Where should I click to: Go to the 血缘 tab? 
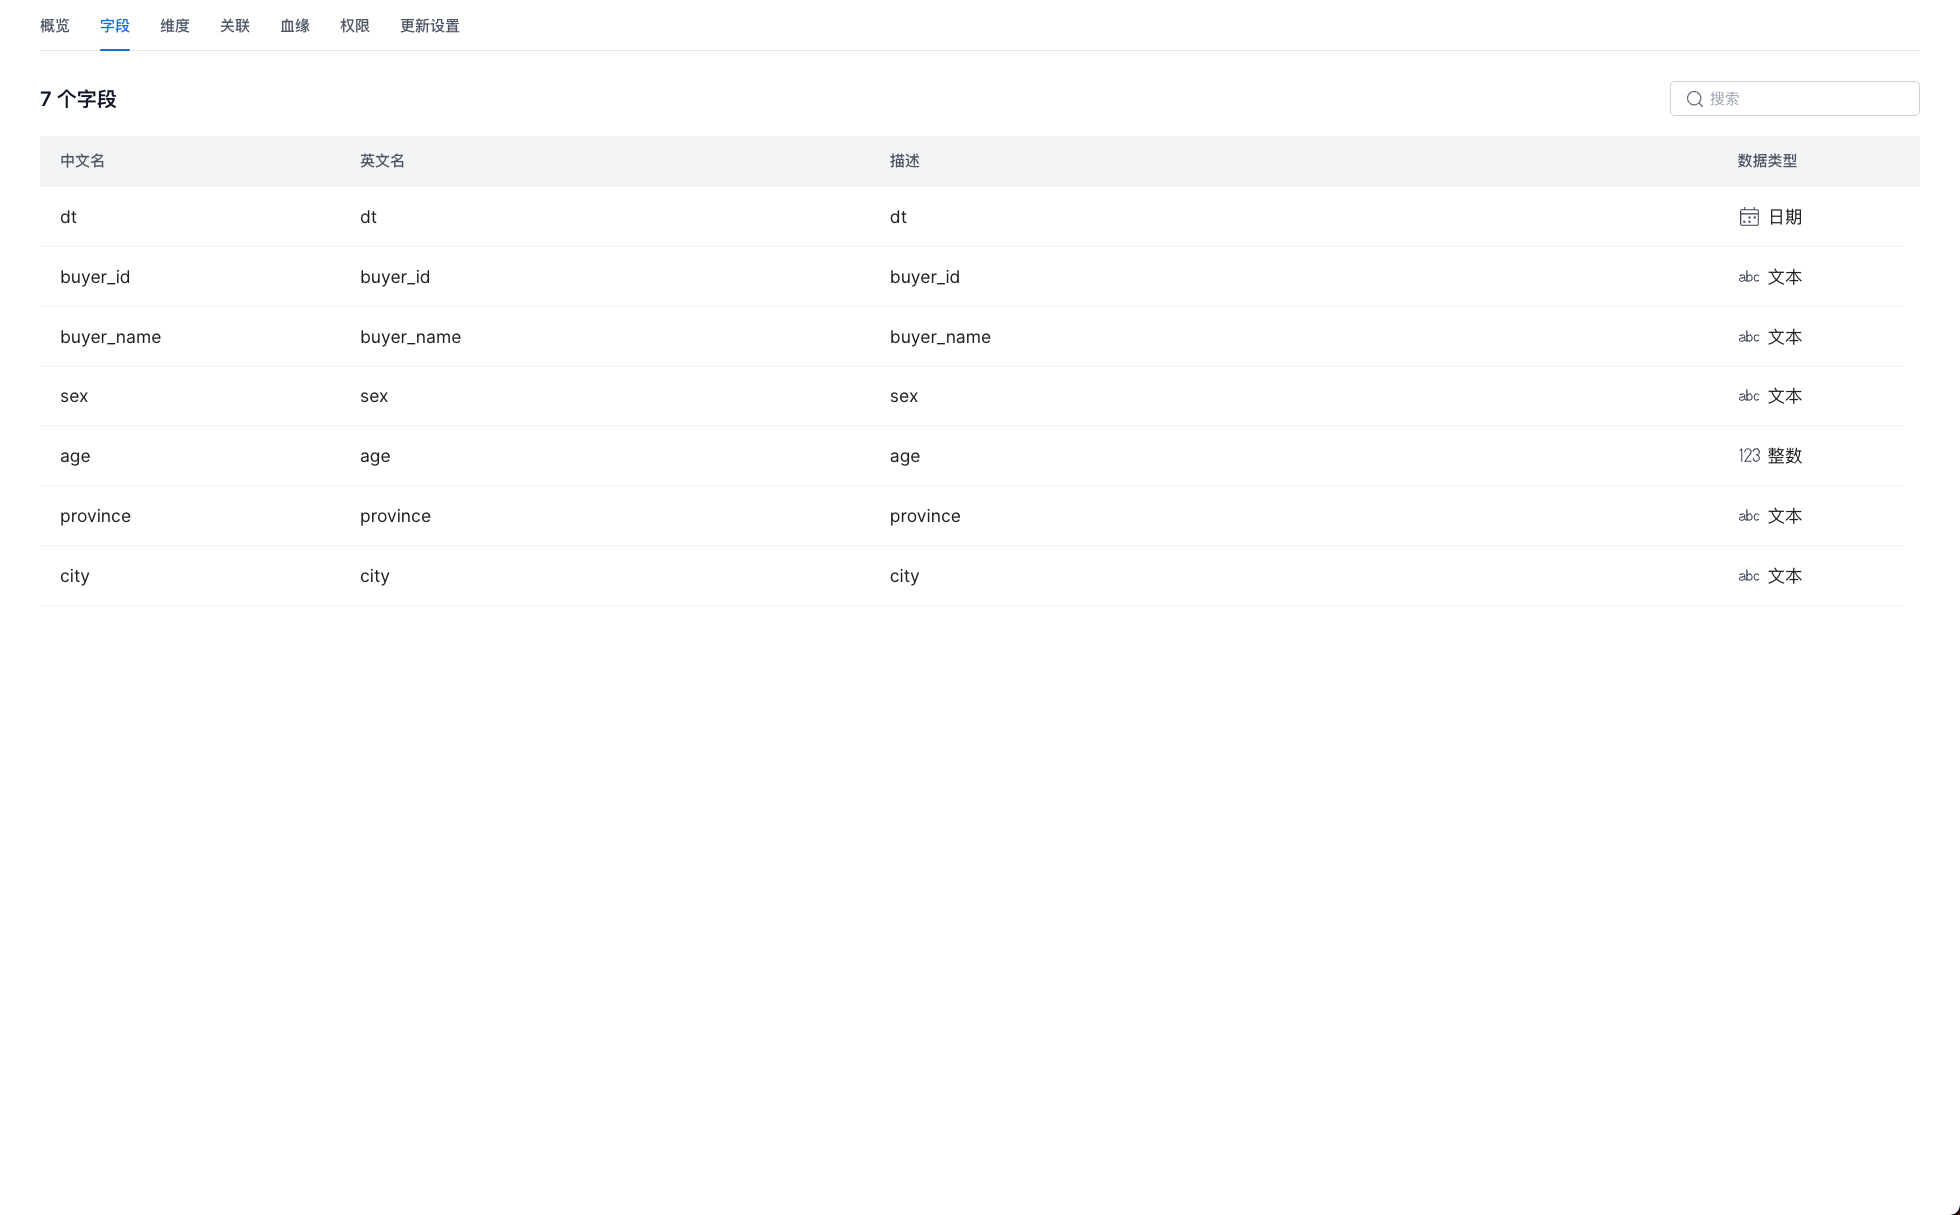point(295,26)
